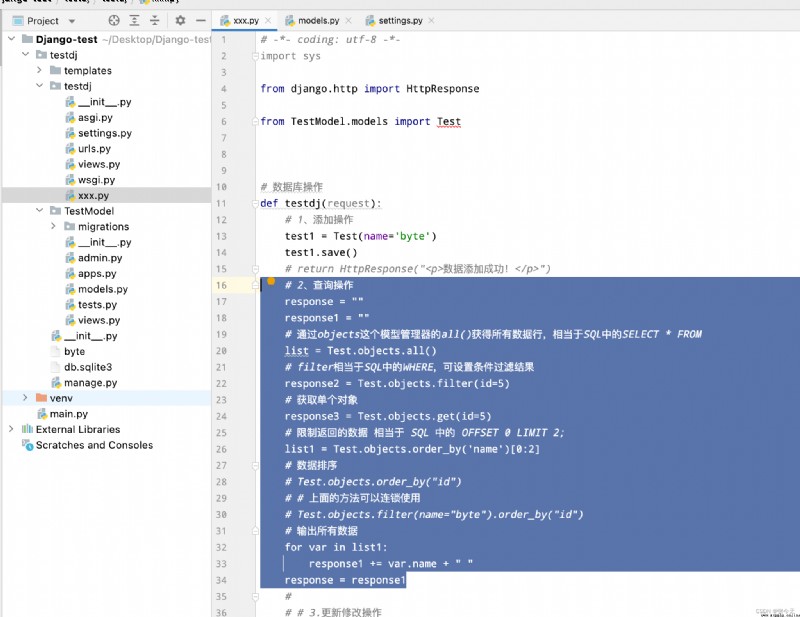Viewport: 800px width, 617px height.
Task: Hide the Project panel with minus icon
Action: pyautogui.click(x=201, y=20)
